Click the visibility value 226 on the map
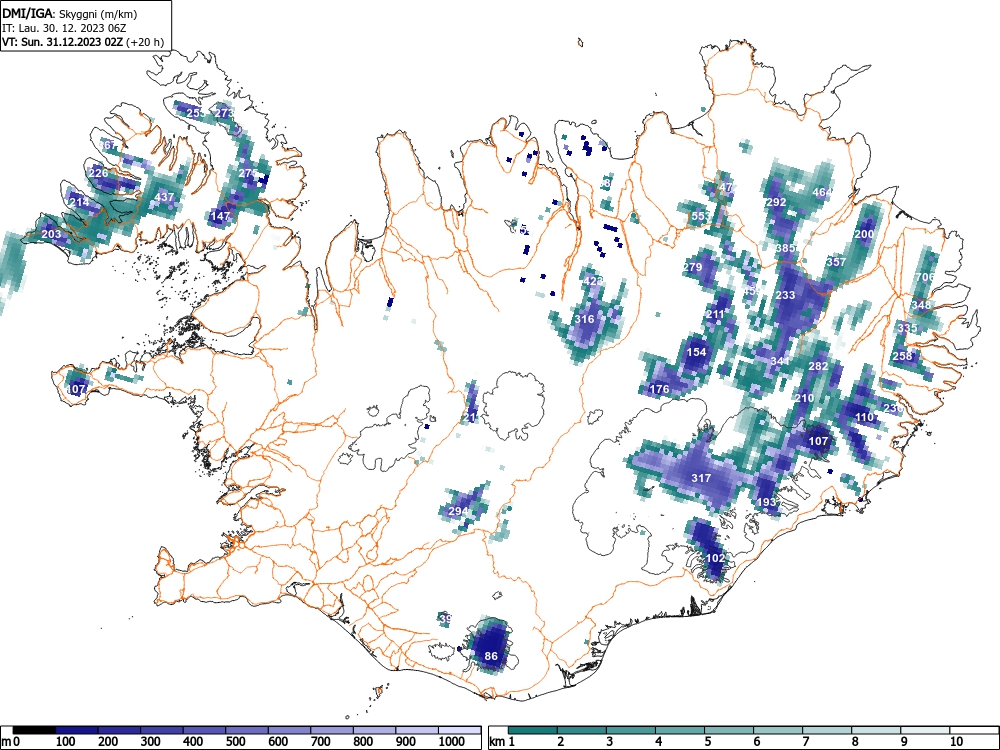The image size is (1000, 750). [x=98, y=173]
